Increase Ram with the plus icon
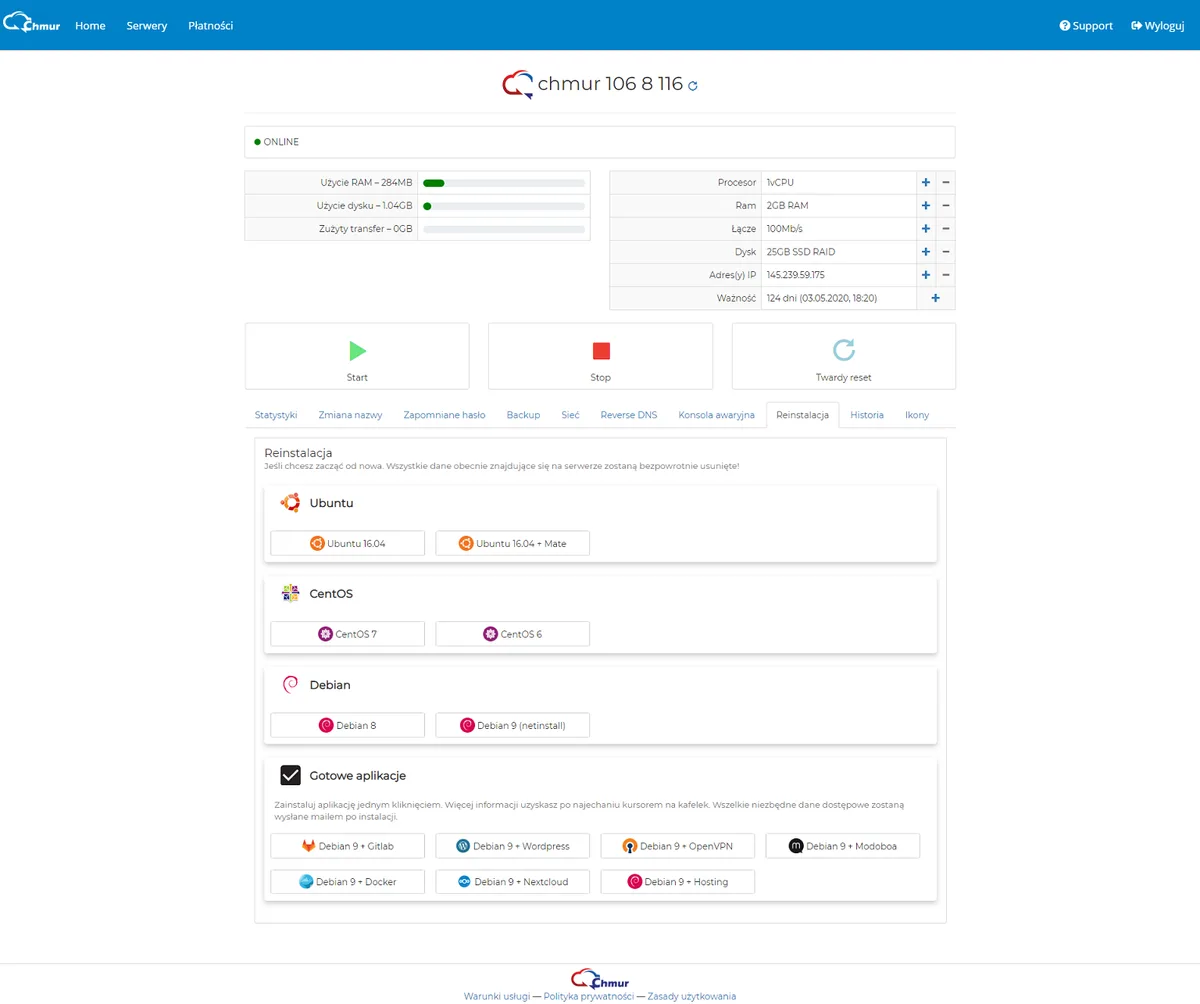This screenshot has width=1200, height=1004. click(x=926, y=206)
